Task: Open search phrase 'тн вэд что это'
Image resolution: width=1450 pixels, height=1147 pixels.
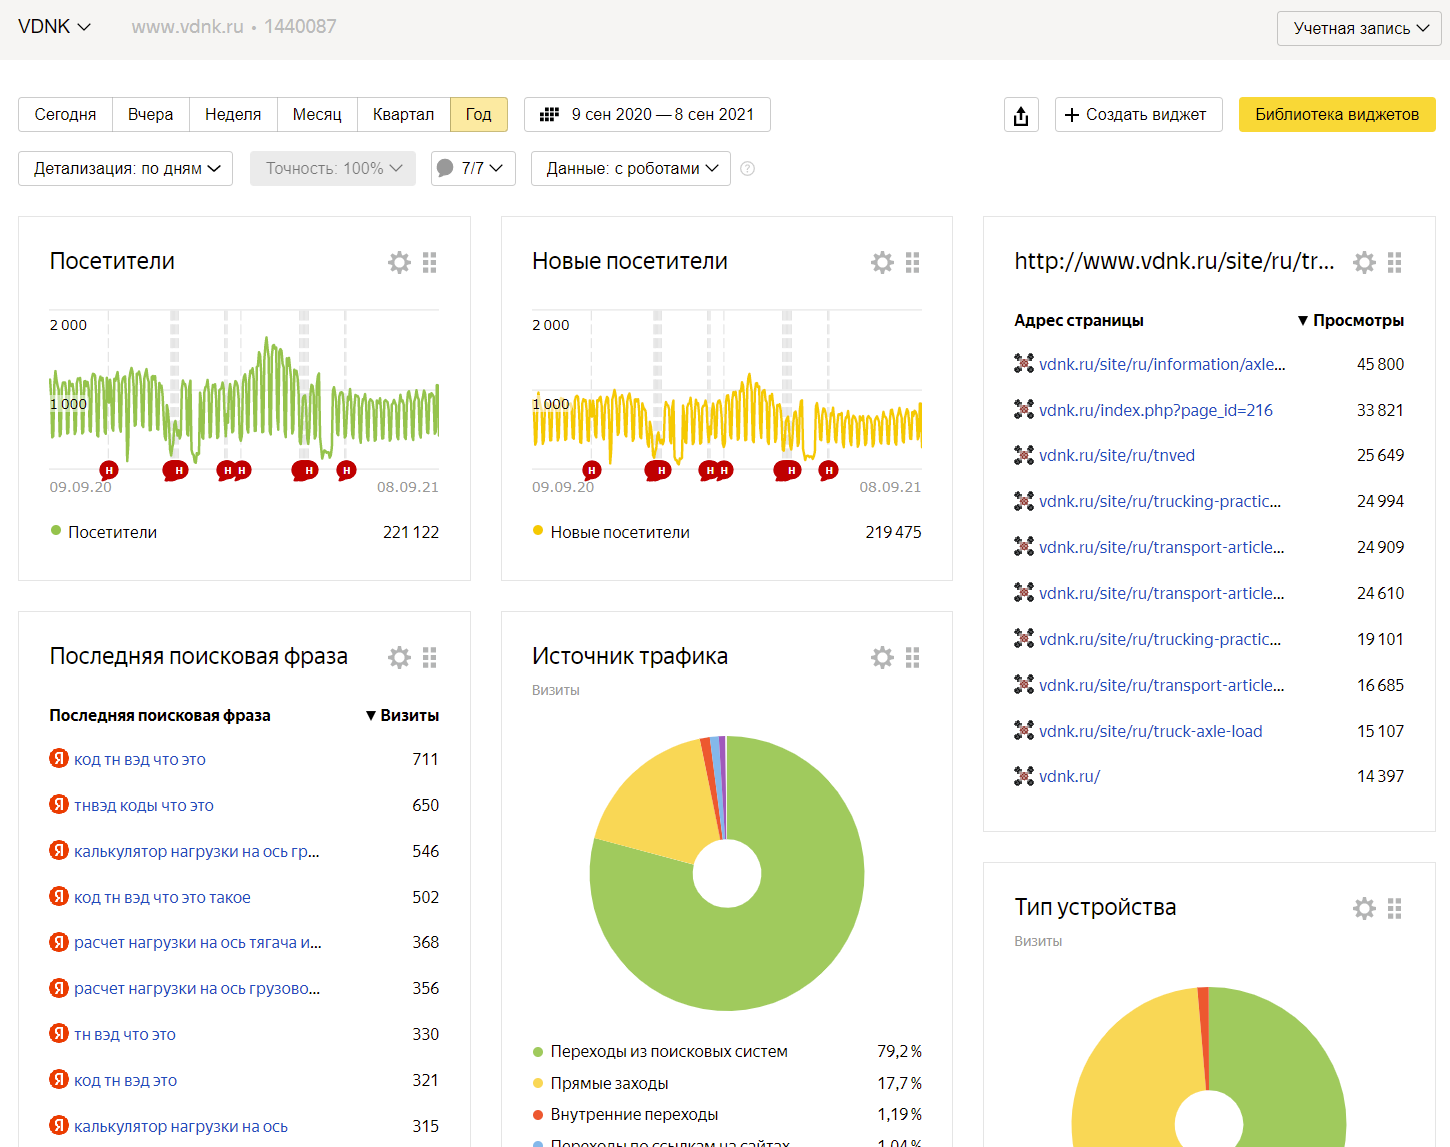Action: (125, 1034)
